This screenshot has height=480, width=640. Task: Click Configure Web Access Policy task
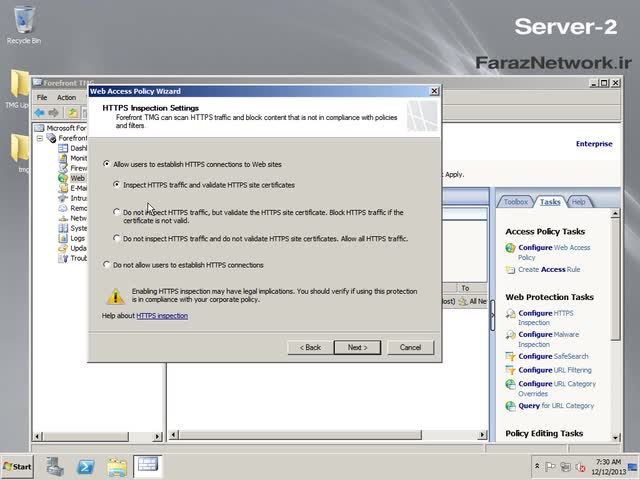[554, 252]
